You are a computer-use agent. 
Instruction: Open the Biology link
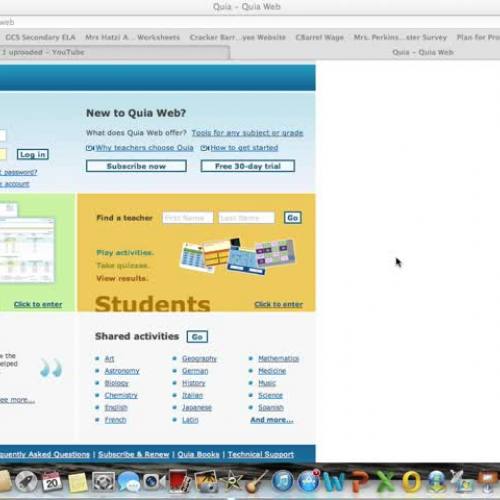click(x=117, y=383)
